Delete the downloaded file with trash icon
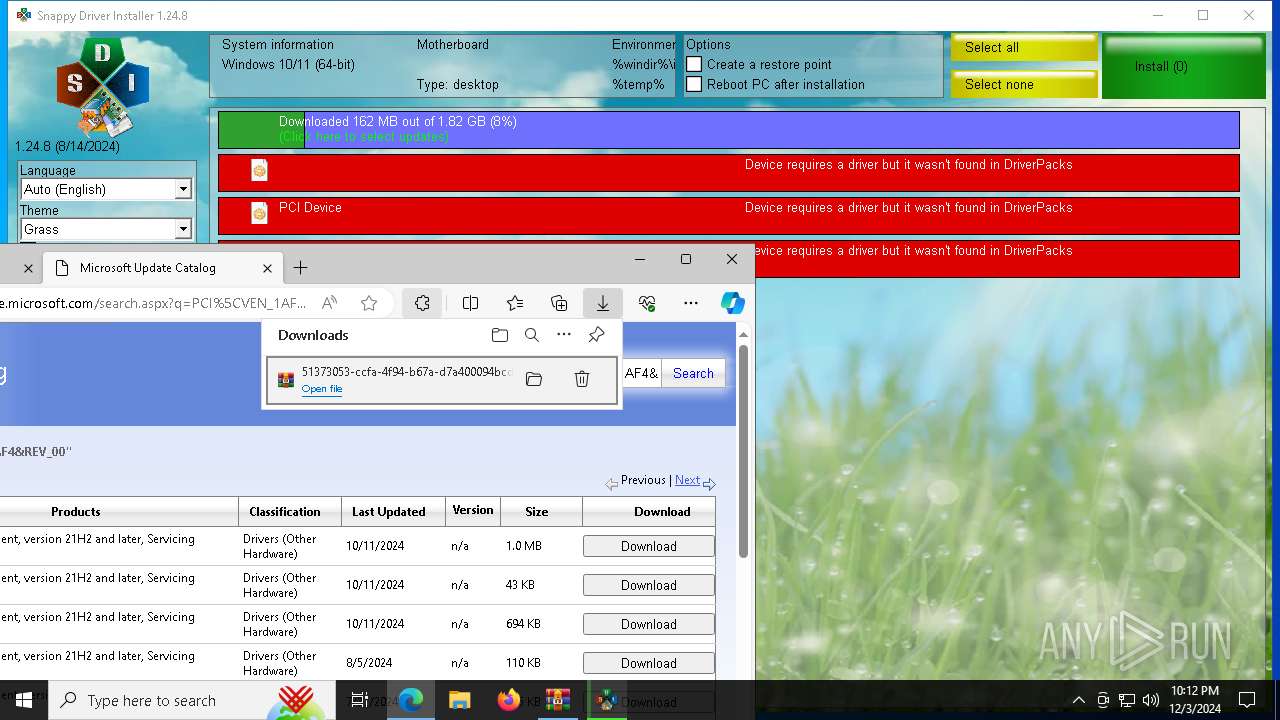 point(582,379)
